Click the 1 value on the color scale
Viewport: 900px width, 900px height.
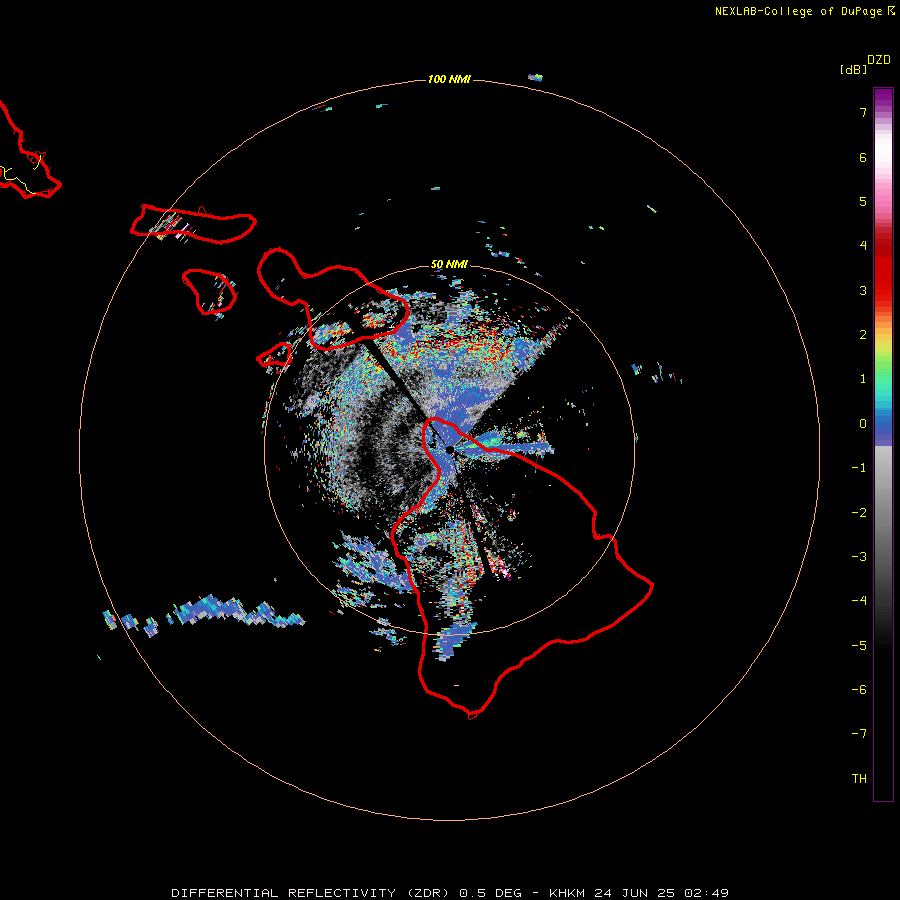tap(863, 379)
